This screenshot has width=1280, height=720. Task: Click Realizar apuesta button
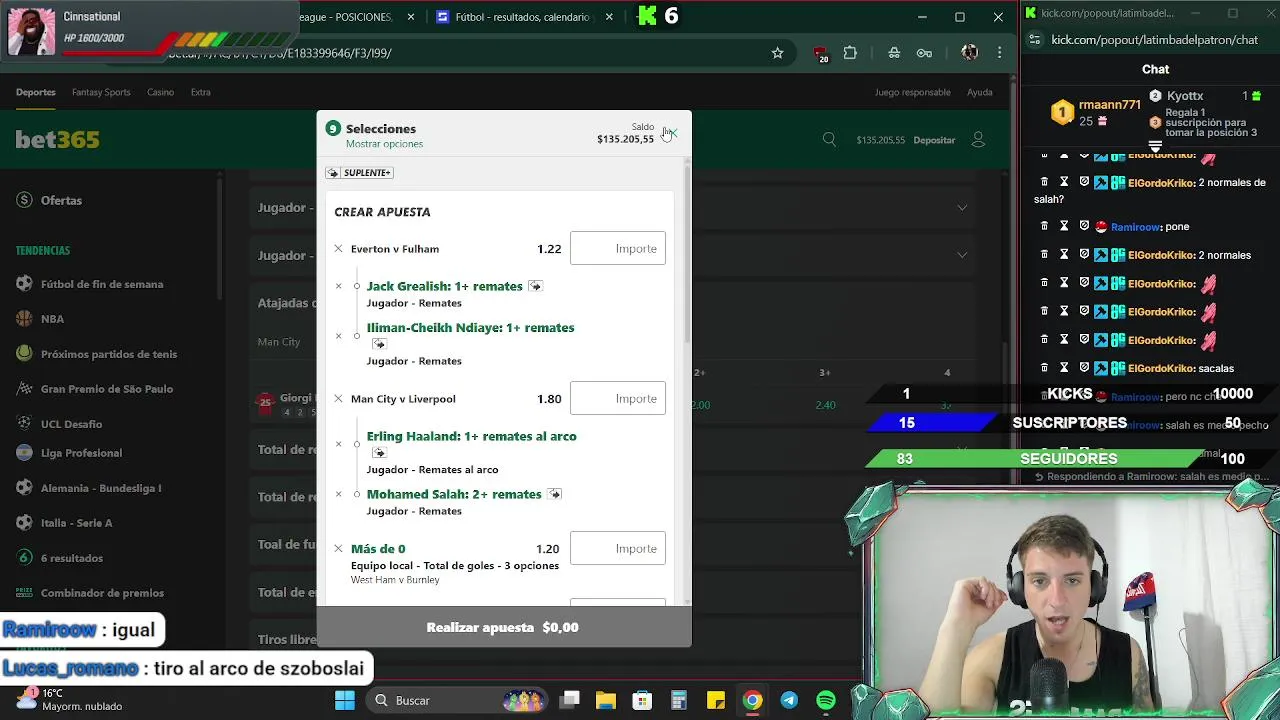pyautogui.click(x=504, y=627)
